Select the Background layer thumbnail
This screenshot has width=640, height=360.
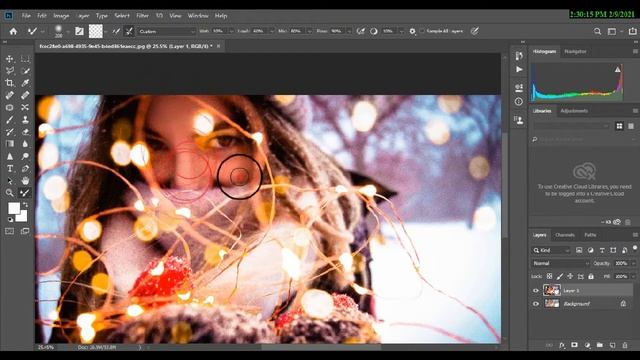552,303
